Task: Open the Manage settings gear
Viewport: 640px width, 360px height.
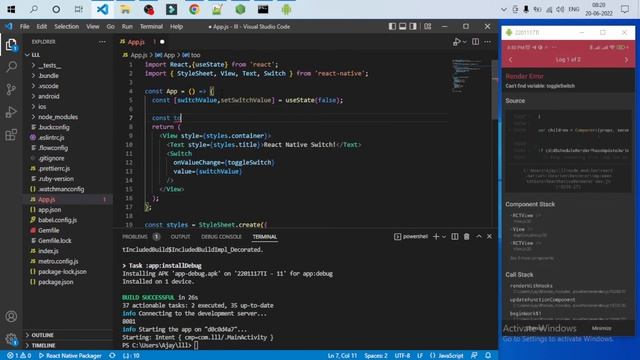Action: coord(11,338)
